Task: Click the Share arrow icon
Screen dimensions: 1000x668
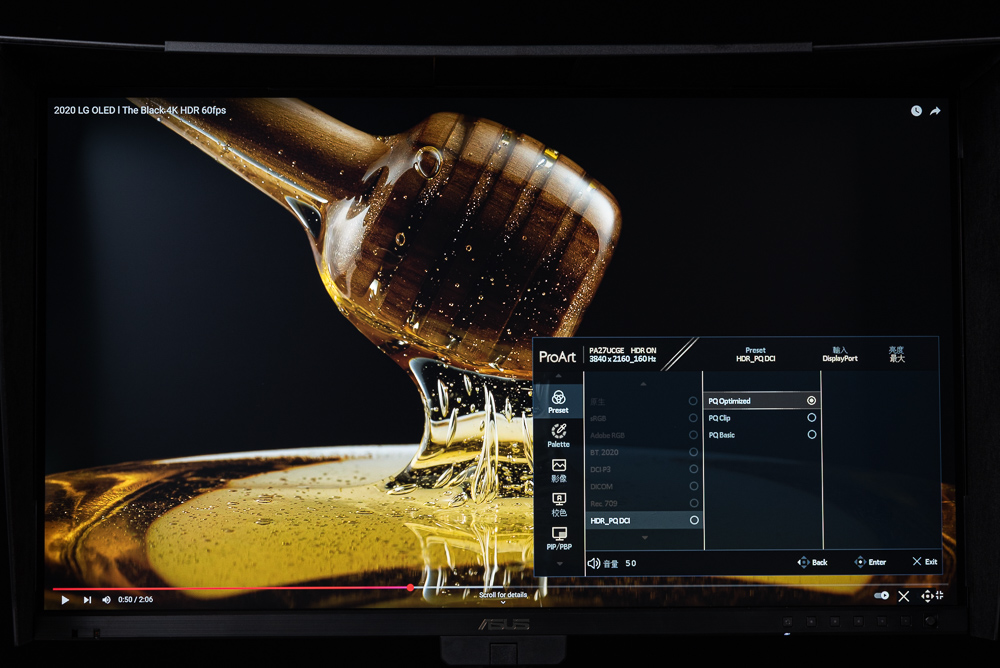Action: pos(935,111)
